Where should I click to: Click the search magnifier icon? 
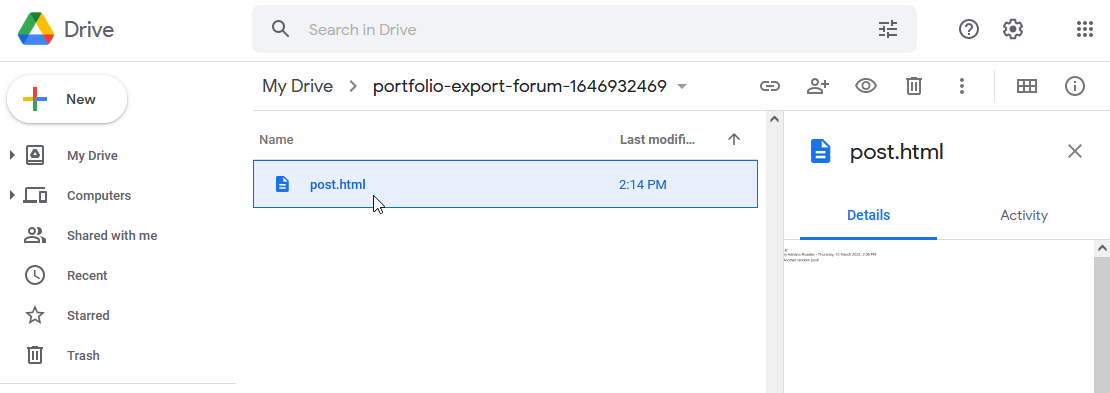tap(281, 29)
